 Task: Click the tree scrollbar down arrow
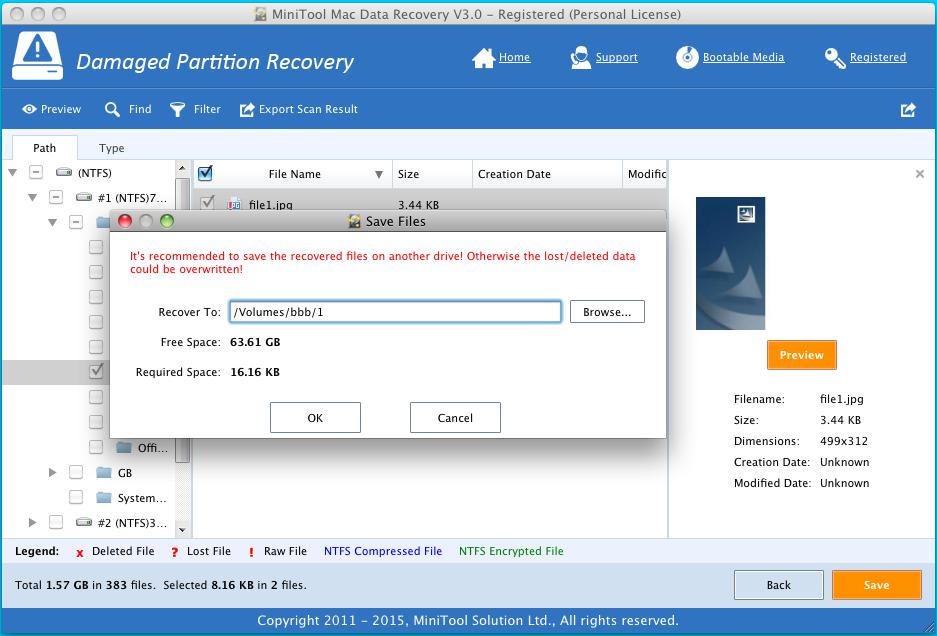click(x=182, y=529)
